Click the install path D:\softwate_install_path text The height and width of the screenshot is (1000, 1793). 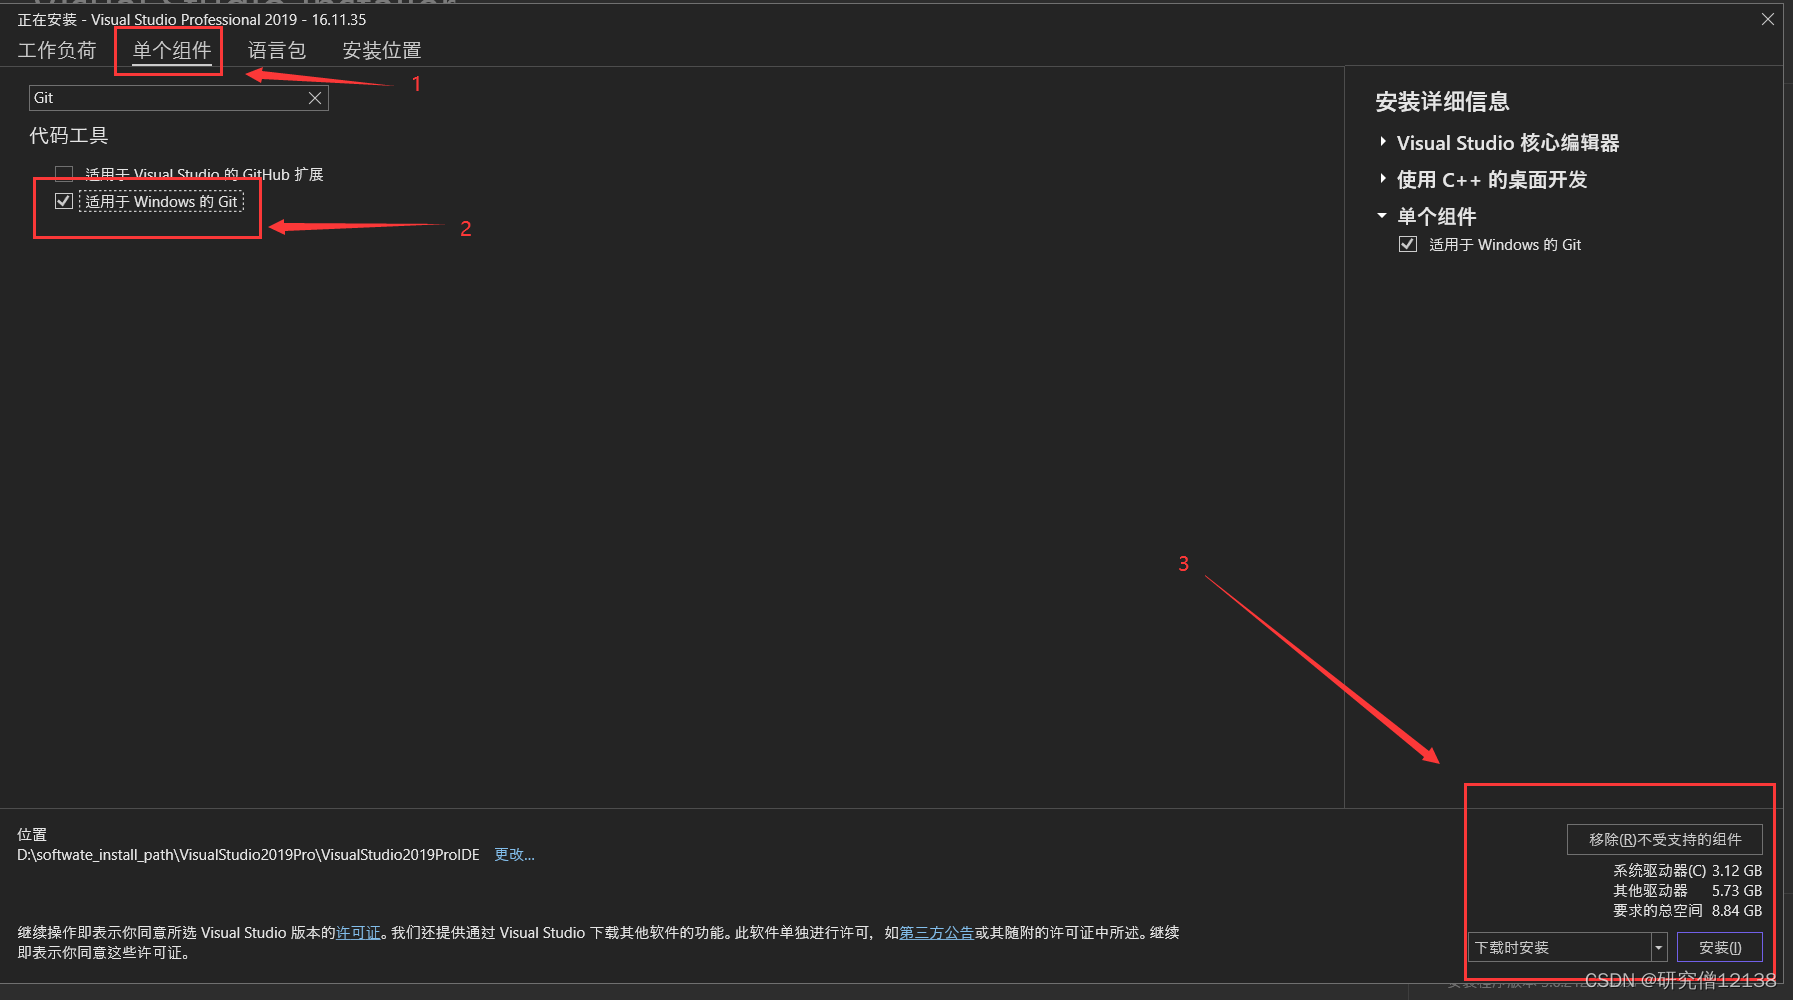tap(248, 855)
